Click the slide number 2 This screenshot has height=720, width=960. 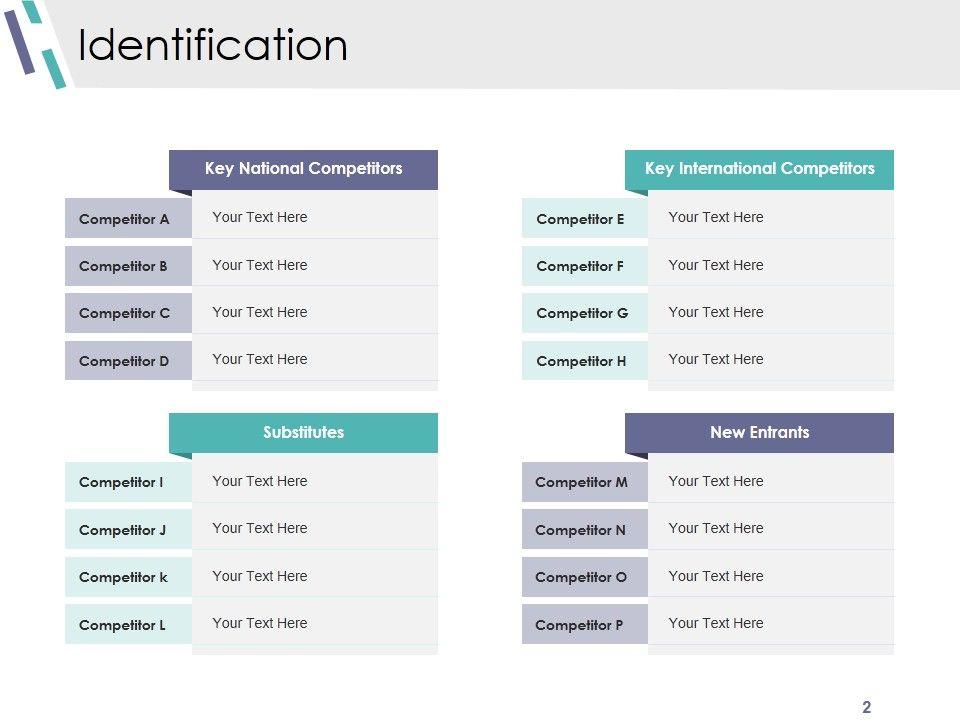pos(867,708)
